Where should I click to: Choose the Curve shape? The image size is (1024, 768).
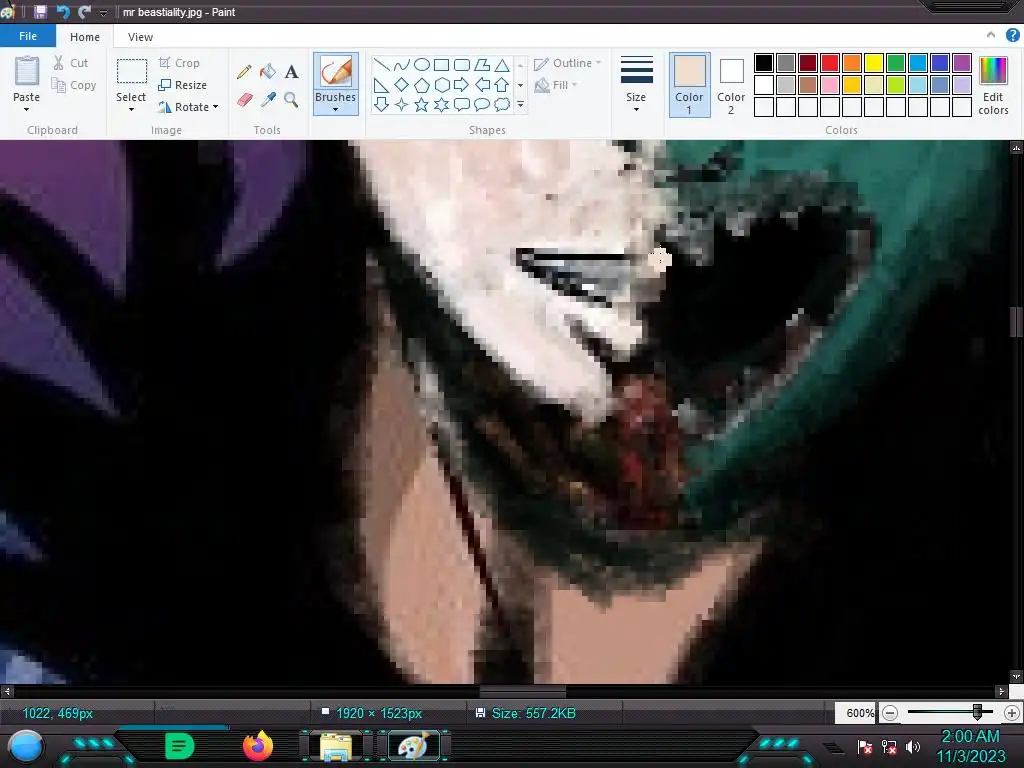[x=402, y=65]
